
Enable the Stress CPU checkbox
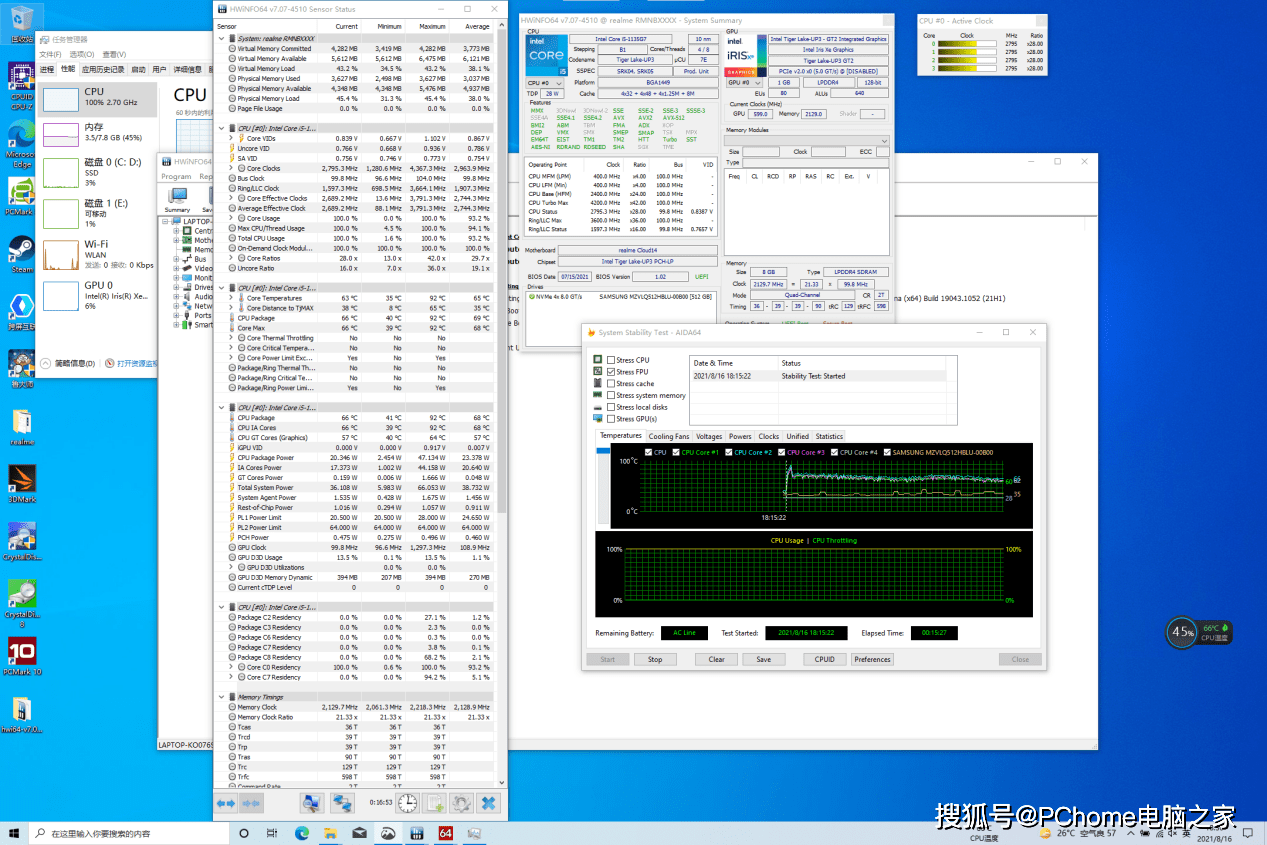click(x=611, y=360)
